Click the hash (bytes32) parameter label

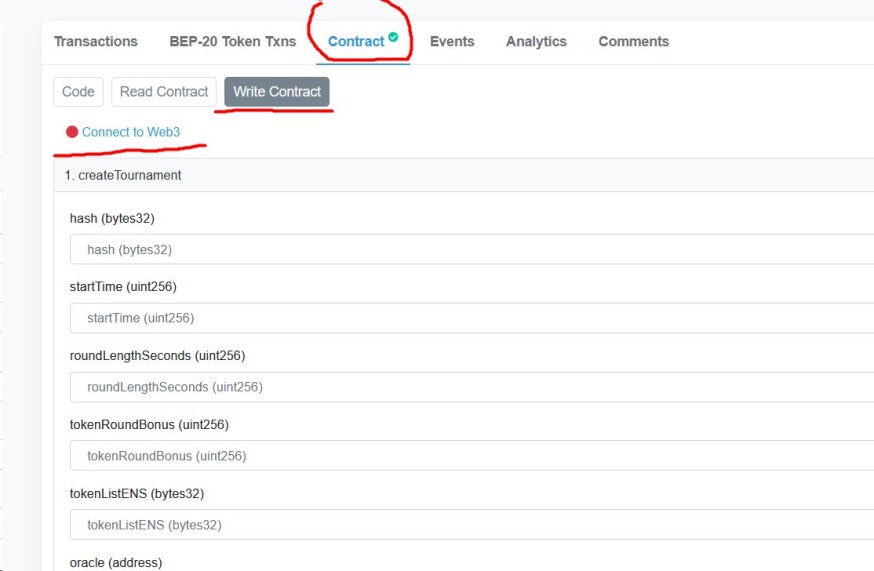112,219
